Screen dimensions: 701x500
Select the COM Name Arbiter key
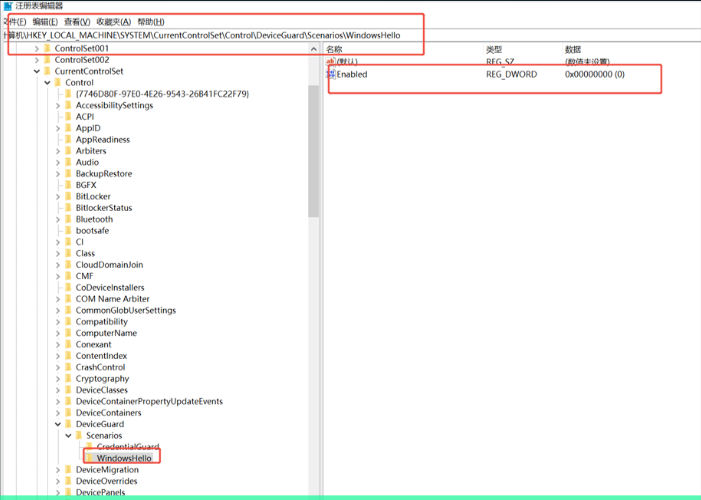[112, 299]
